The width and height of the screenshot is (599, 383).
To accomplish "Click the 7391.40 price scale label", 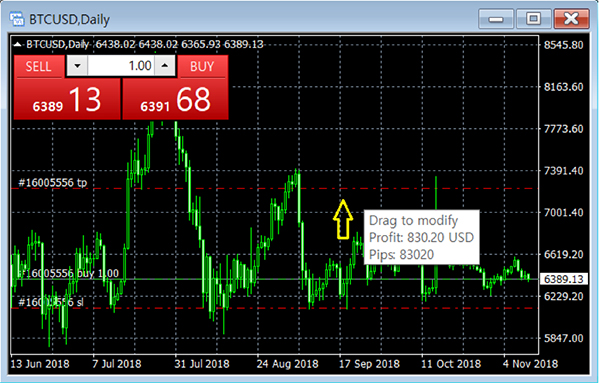I will point(563,171).
